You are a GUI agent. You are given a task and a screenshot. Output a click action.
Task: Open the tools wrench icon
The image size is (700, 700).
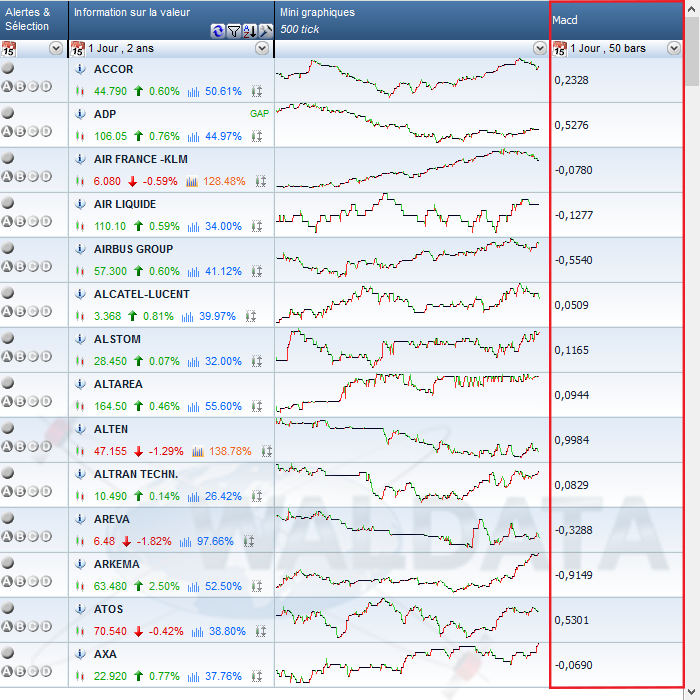(266, 31)
